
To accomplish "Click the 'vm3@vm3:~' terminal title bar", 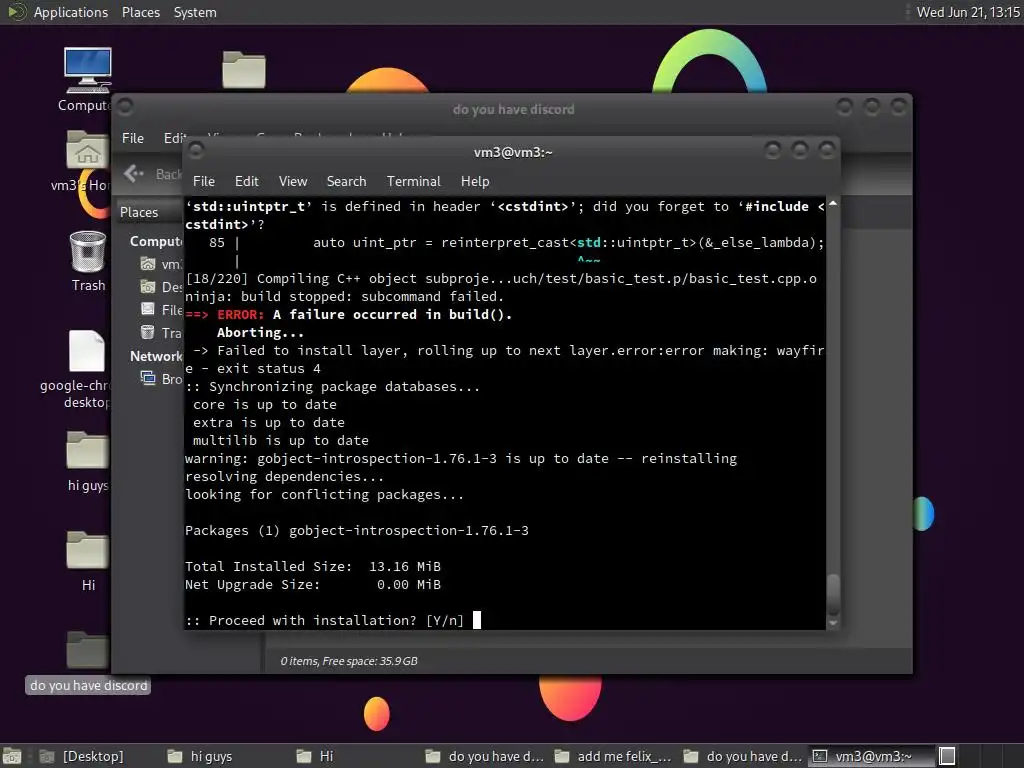I will tap(513, 152).
